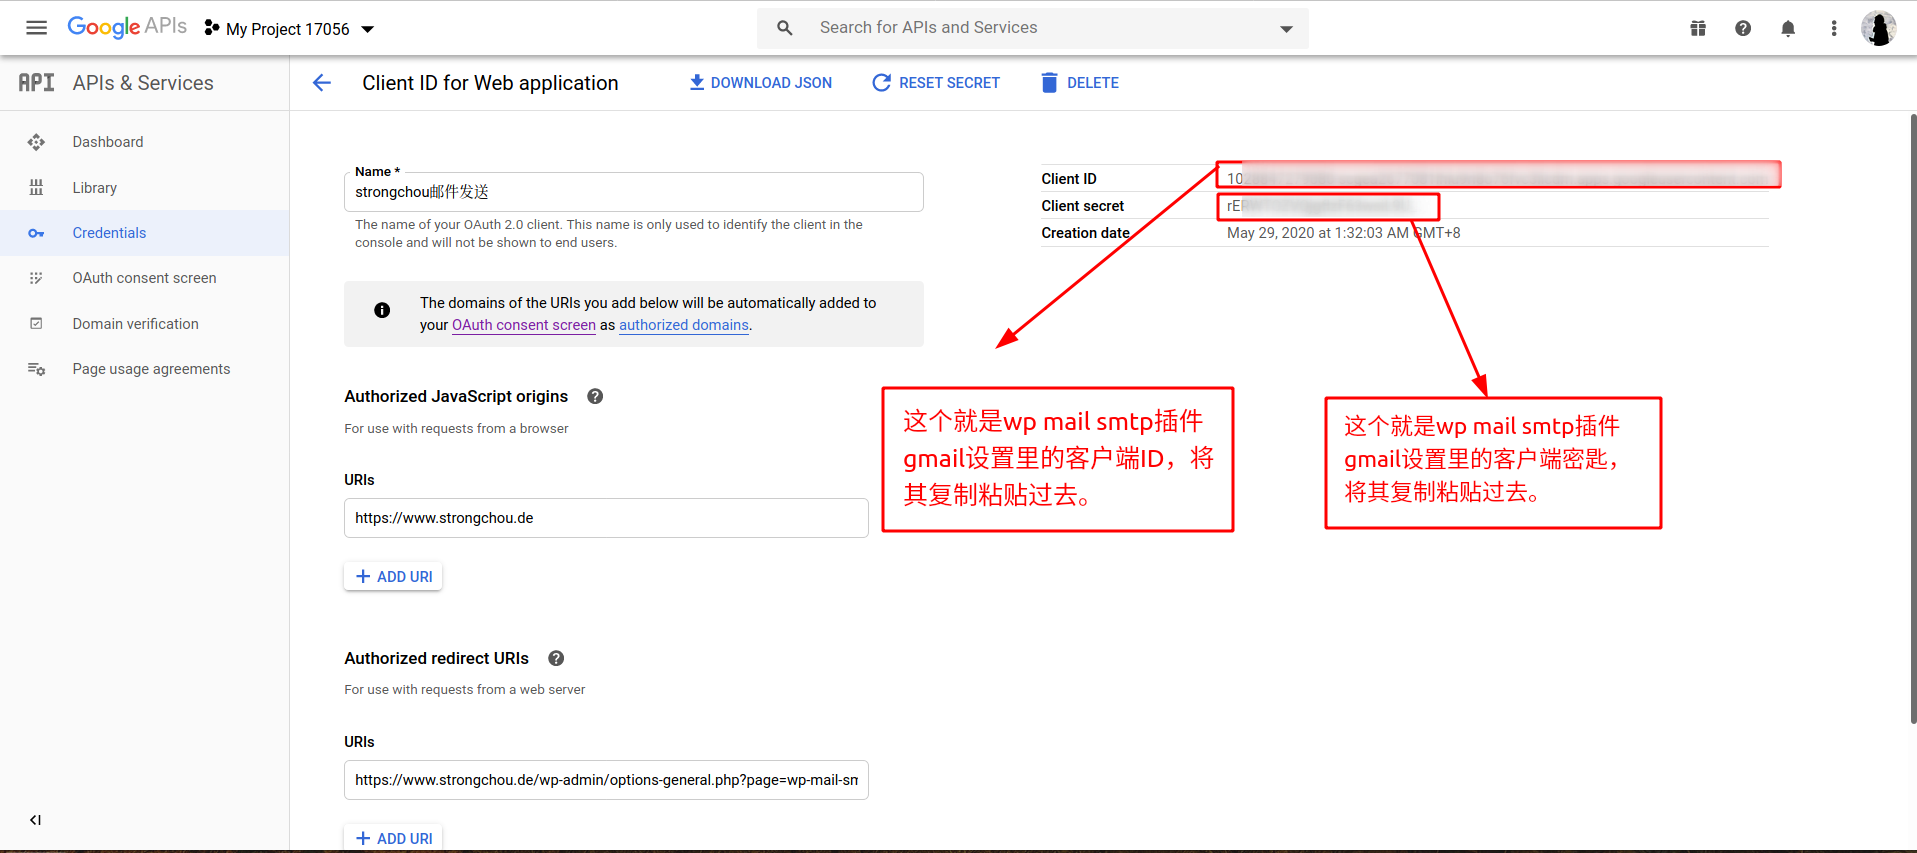Open the main navigation hamburger menu

pyautogui.click(x=37, y=28)
